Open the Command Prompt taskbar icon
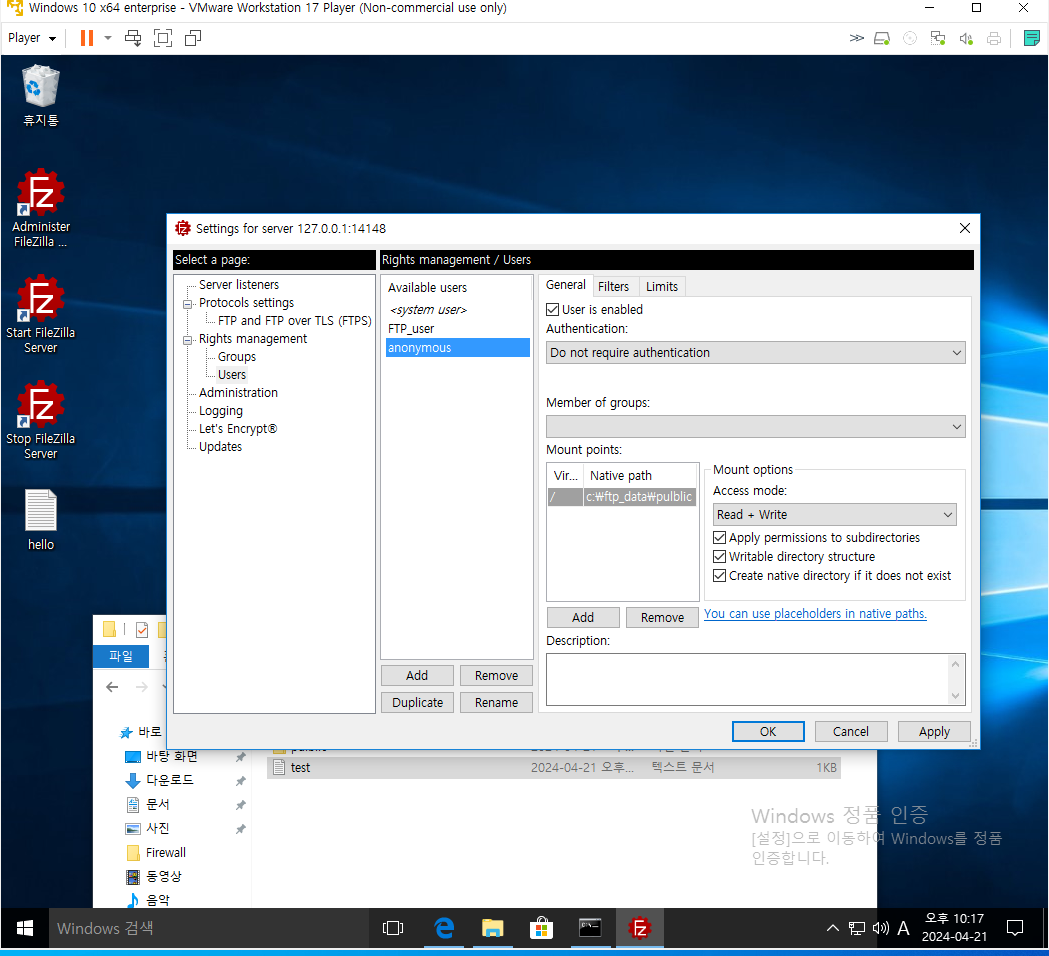 tap(589, 928)
